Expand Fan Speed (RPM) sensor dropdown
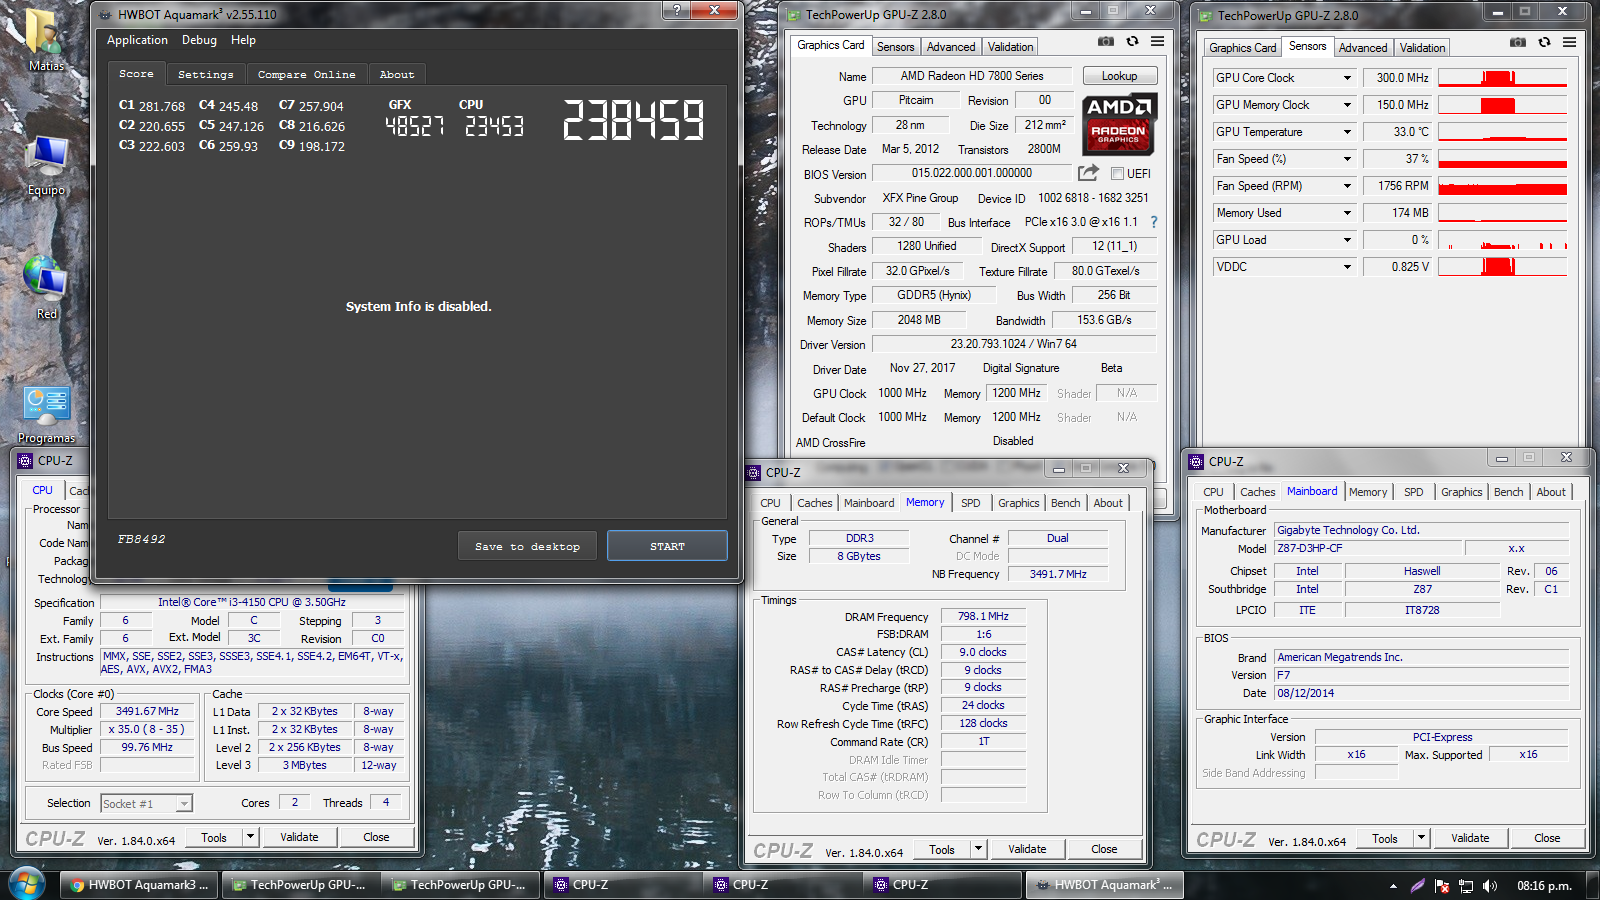Image resolution: width=1600 pixels, height=900 pixels. click(x=1346, y=186)
